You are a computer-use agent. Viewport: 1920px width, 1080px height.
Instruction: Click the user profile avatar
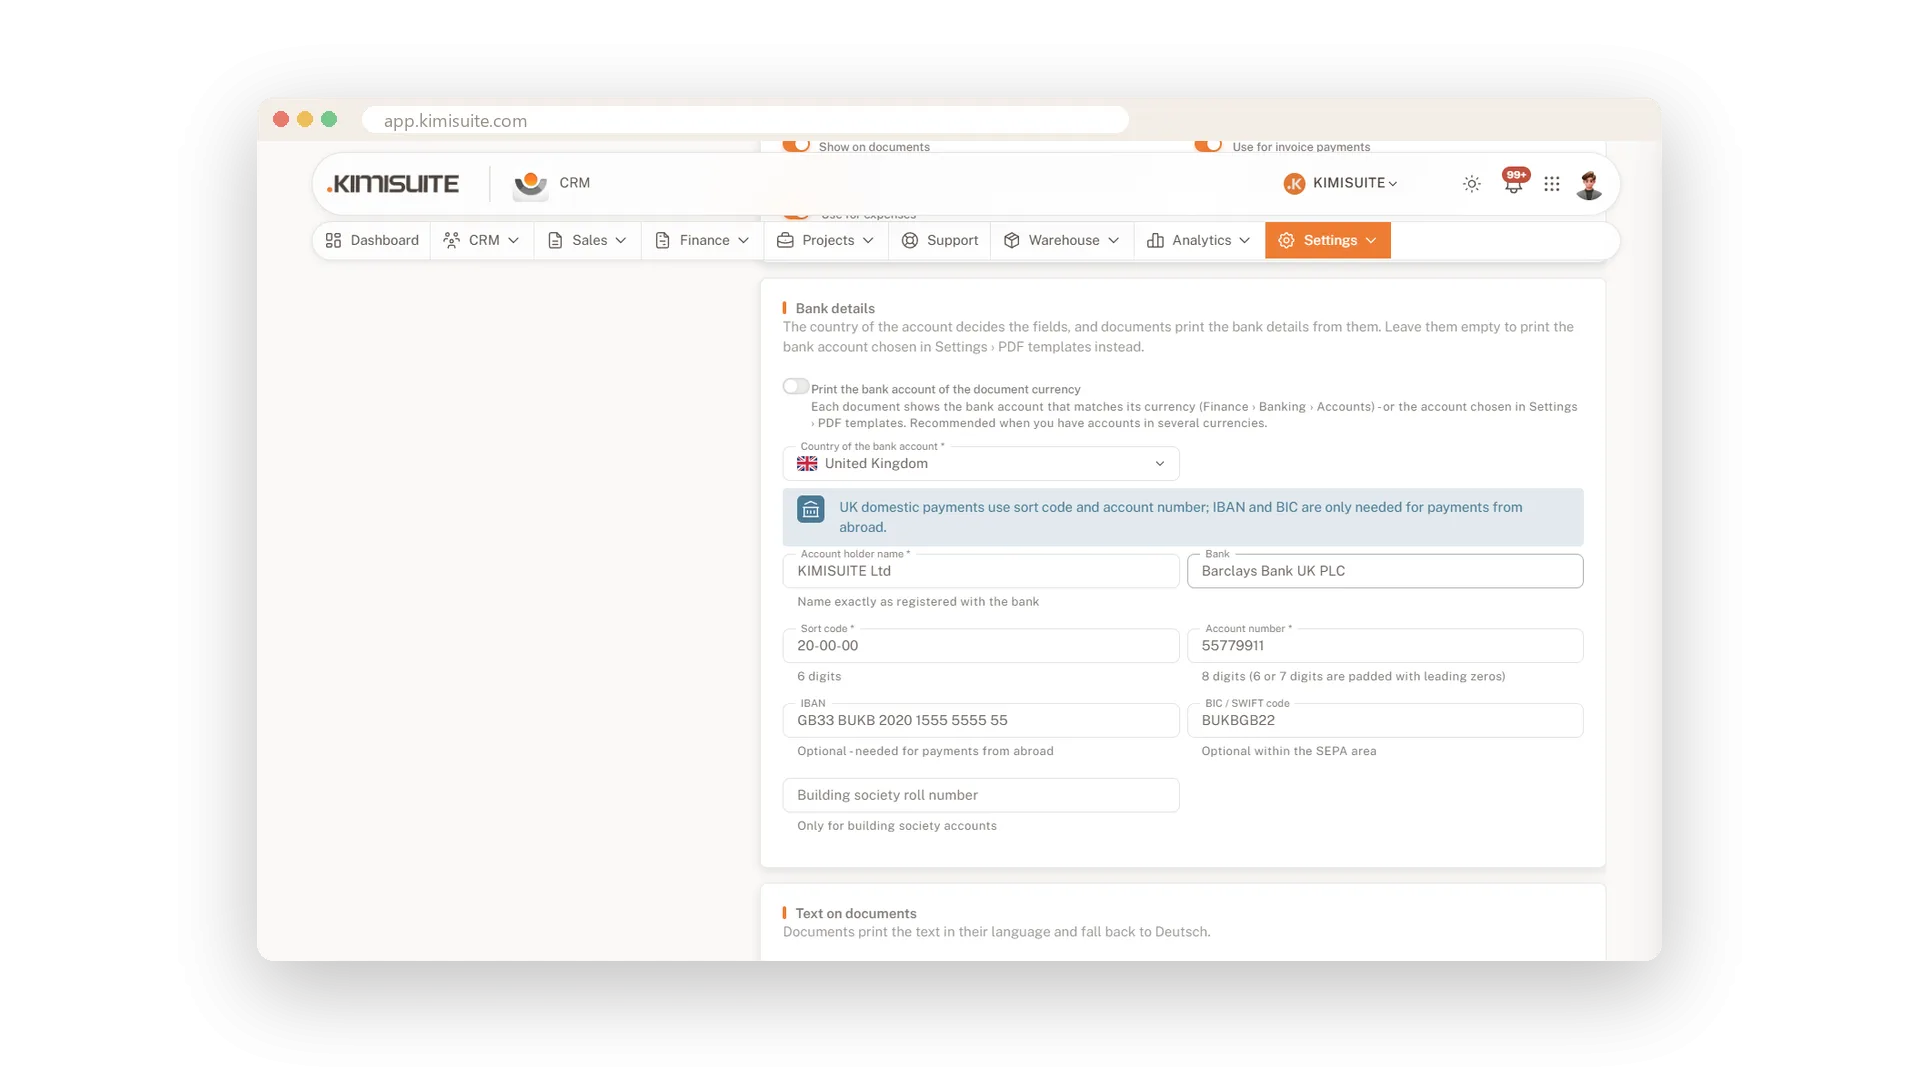click(1589, 184)
